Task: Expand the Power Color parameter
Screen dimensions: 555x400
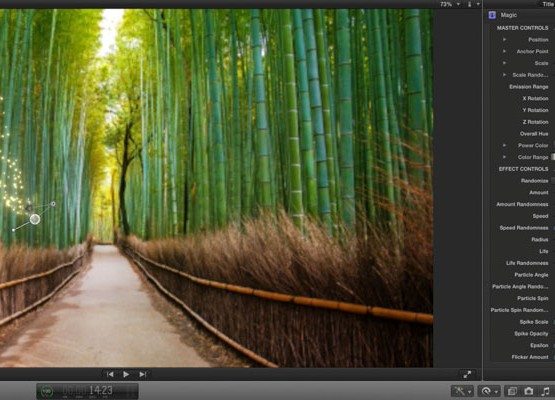Action: click(504, 145)
